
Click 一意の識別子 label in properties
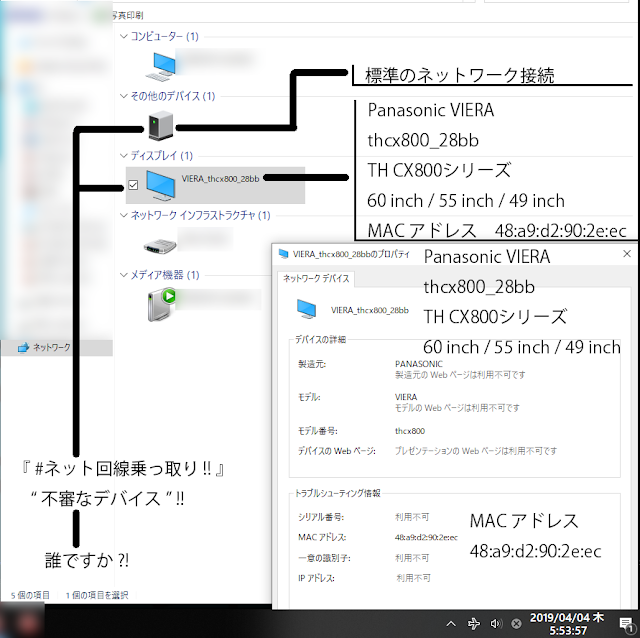pyautogui.click(x=324, y=558)
